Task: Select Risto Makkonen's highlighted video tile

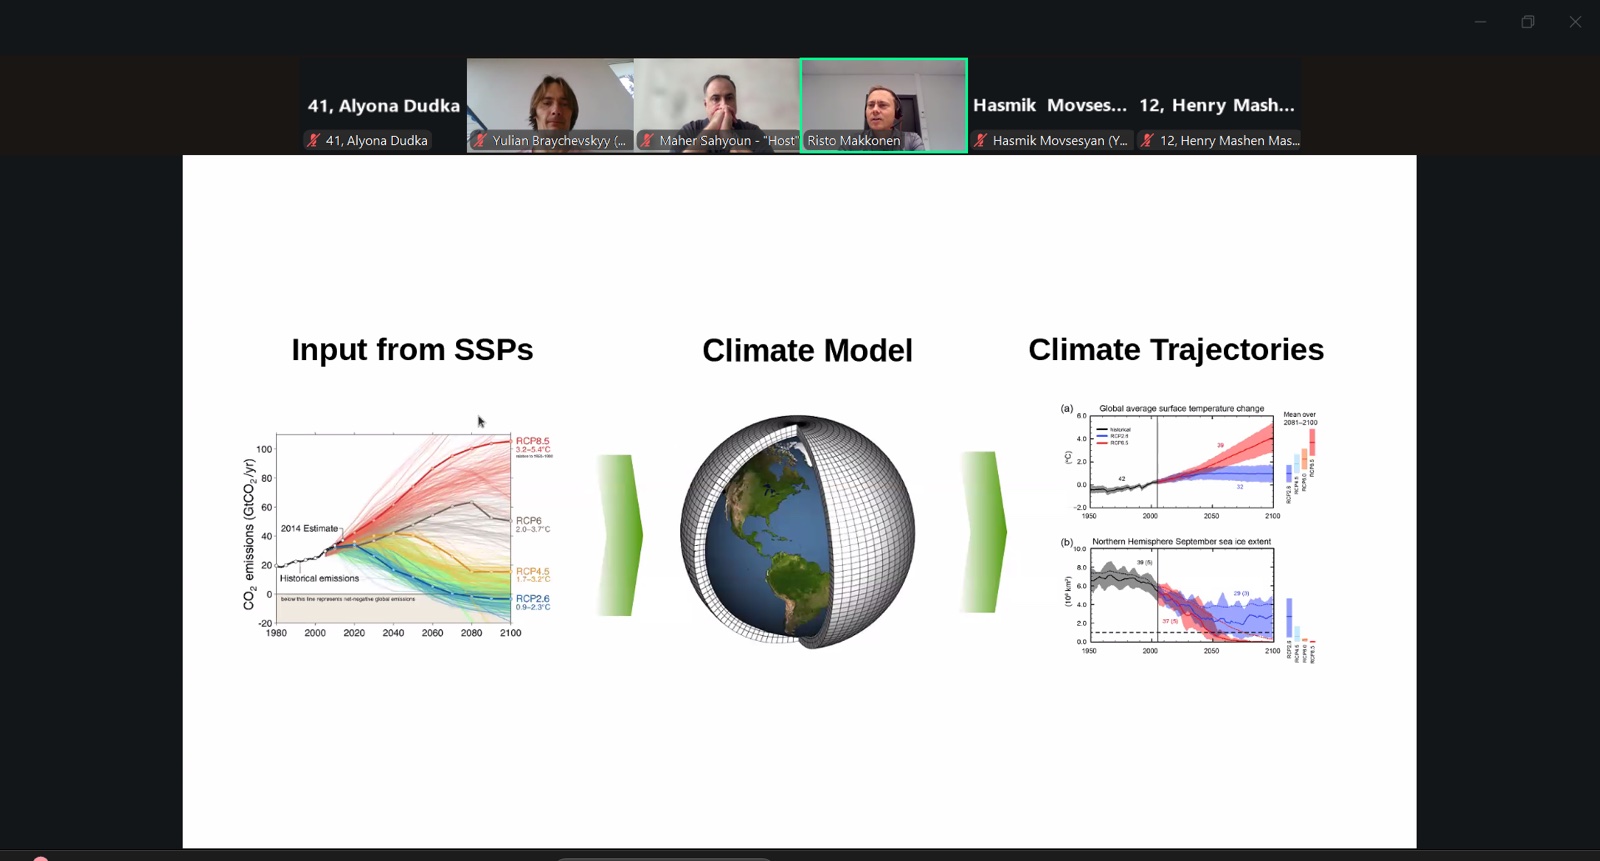Action: (883, 102)
